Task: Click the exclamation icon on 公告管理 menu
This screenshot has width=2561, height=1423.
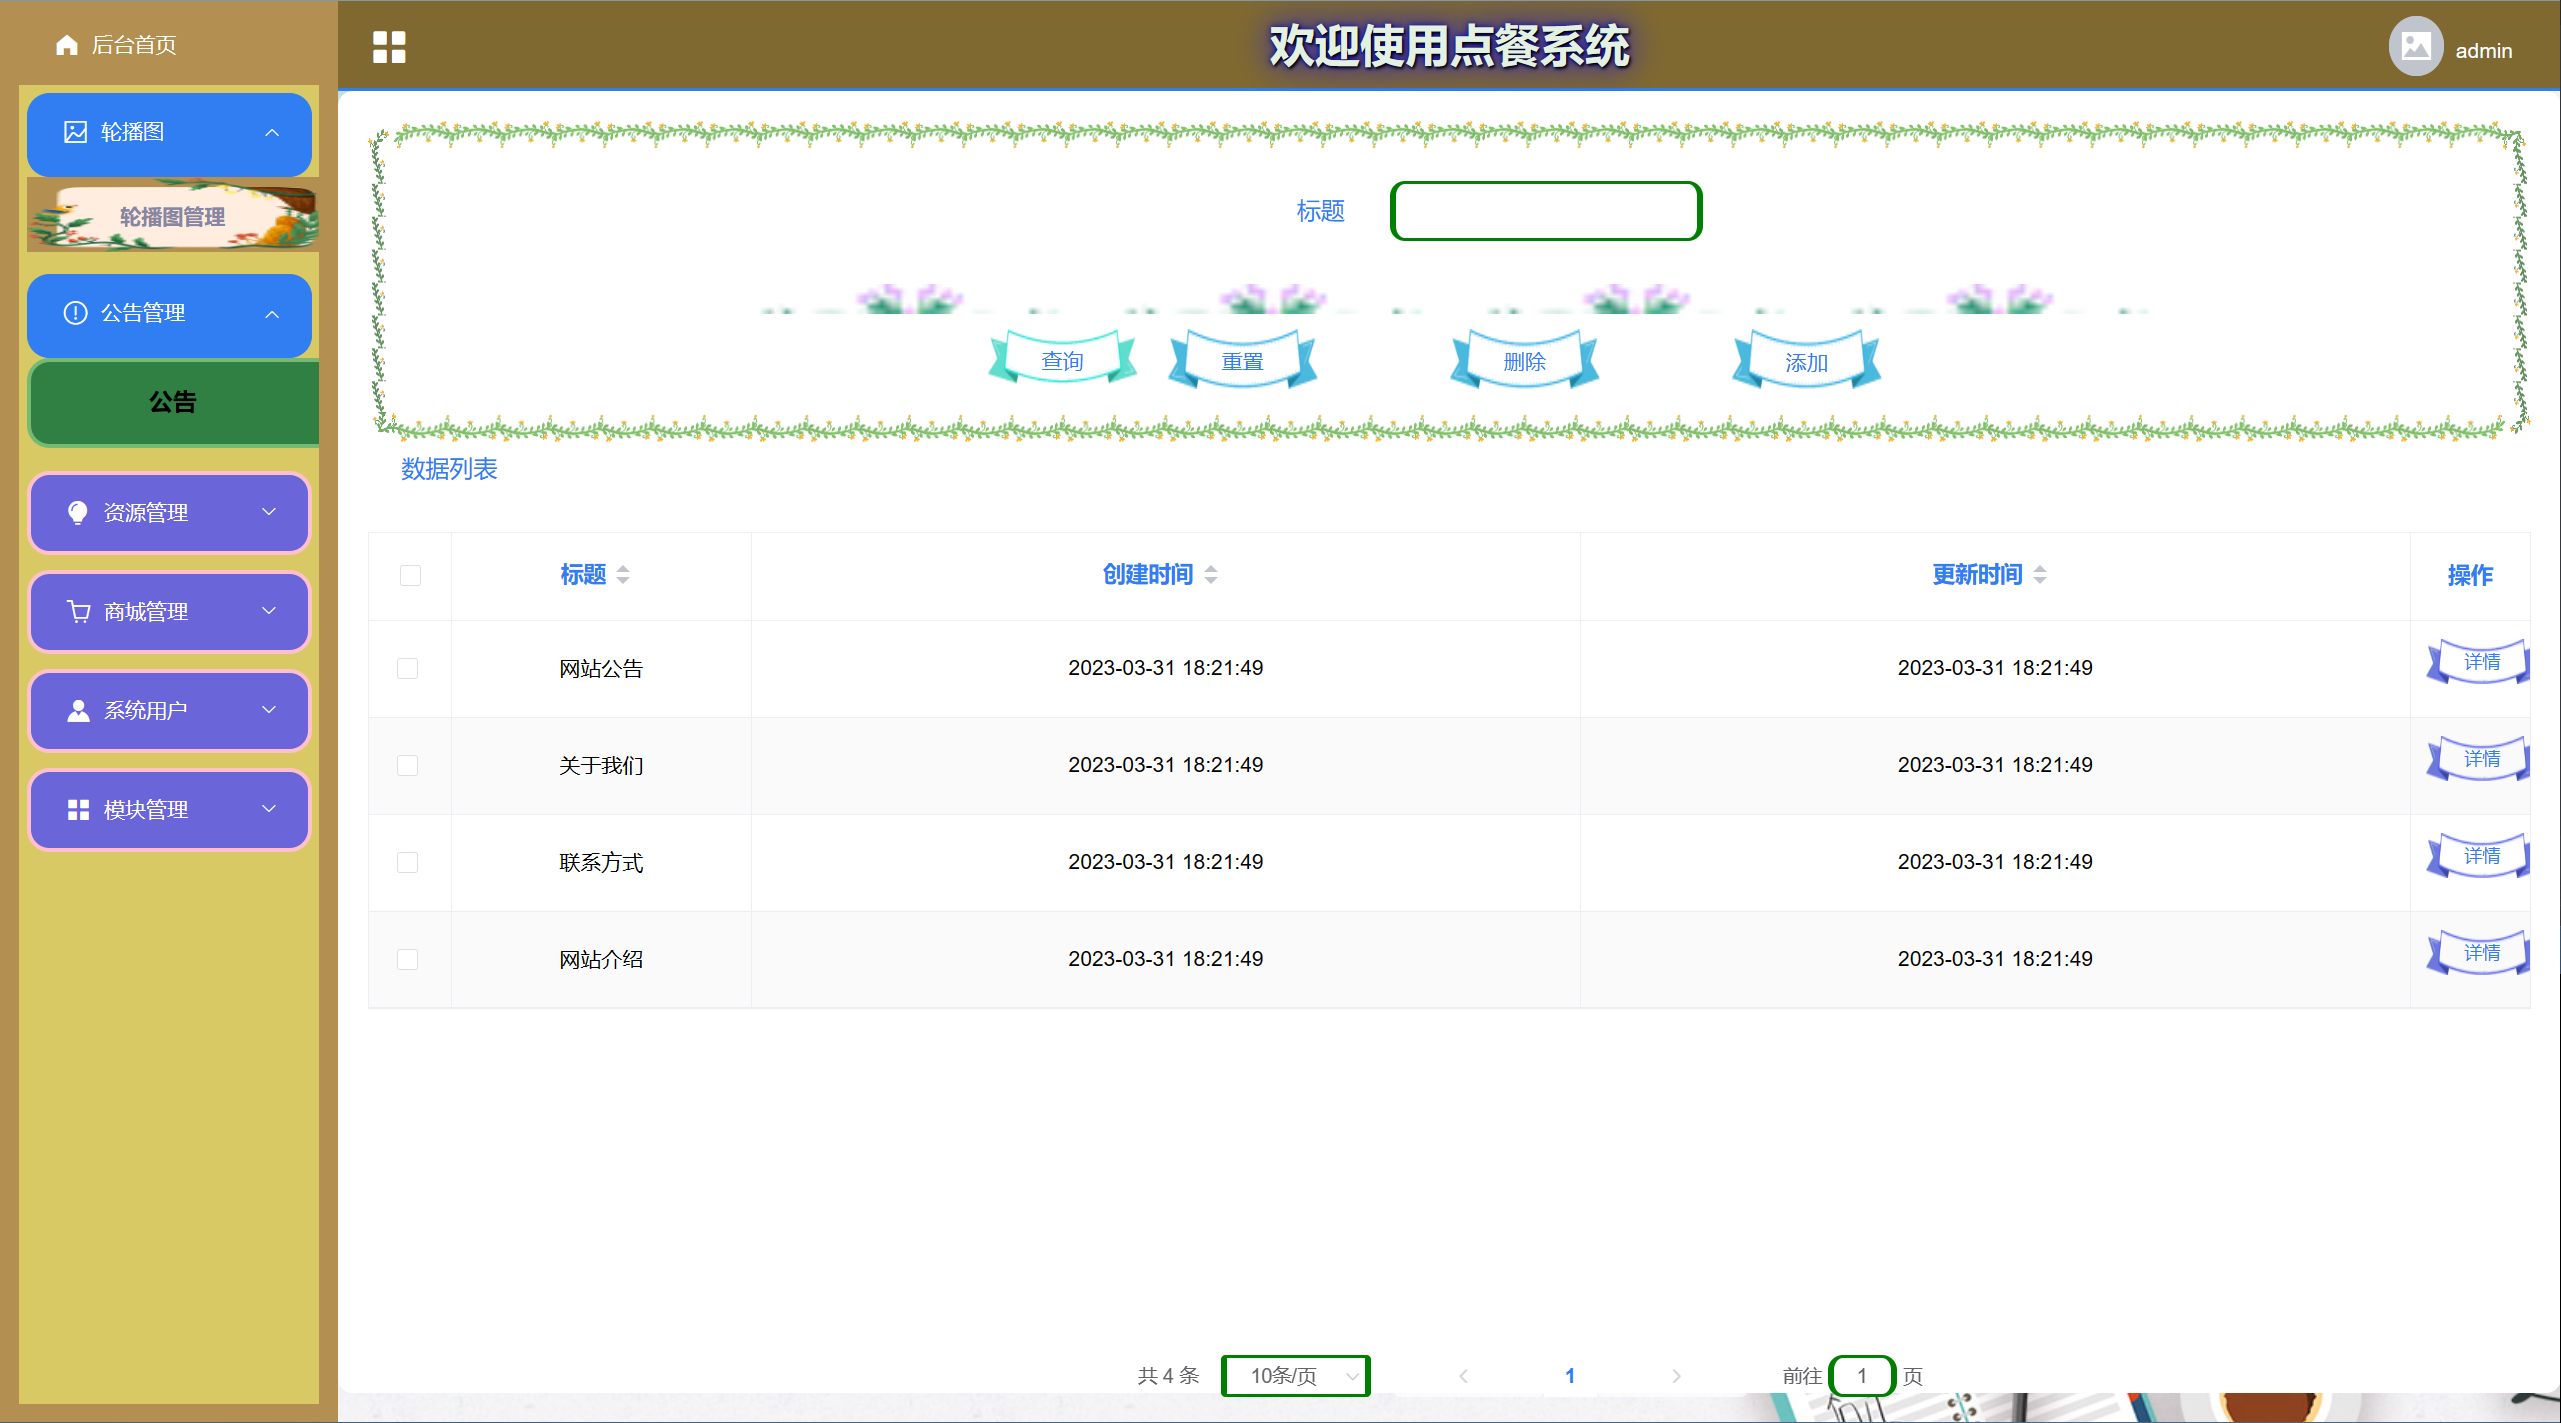Action: tap(75, 313)
